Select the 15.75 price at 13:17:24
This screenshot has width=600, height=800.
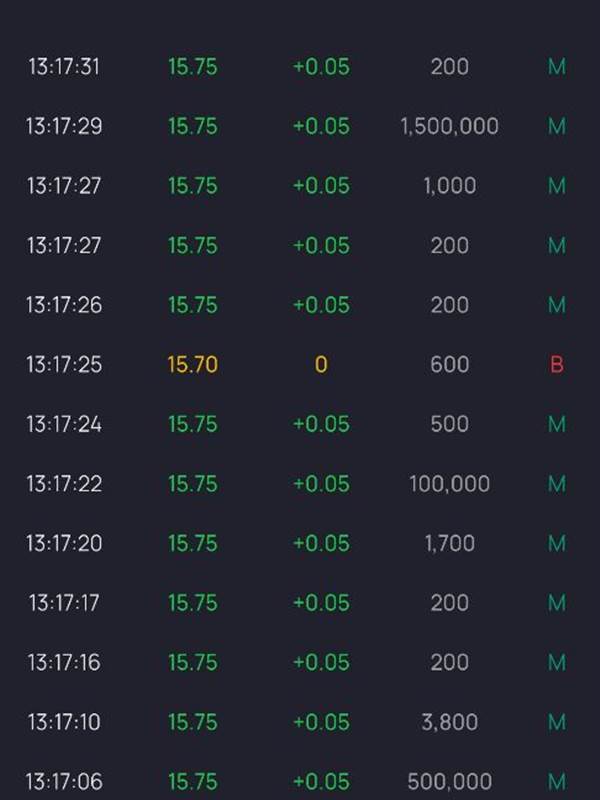(x=192, y=424)
